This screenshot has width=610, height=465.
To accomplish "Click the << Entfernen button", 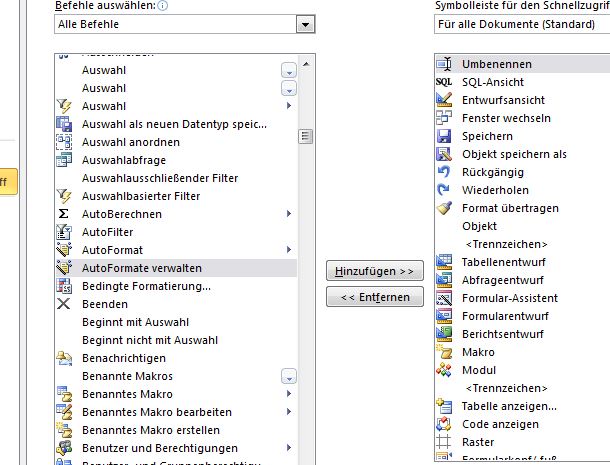I will pyautogui.click(x=375, y=297).
